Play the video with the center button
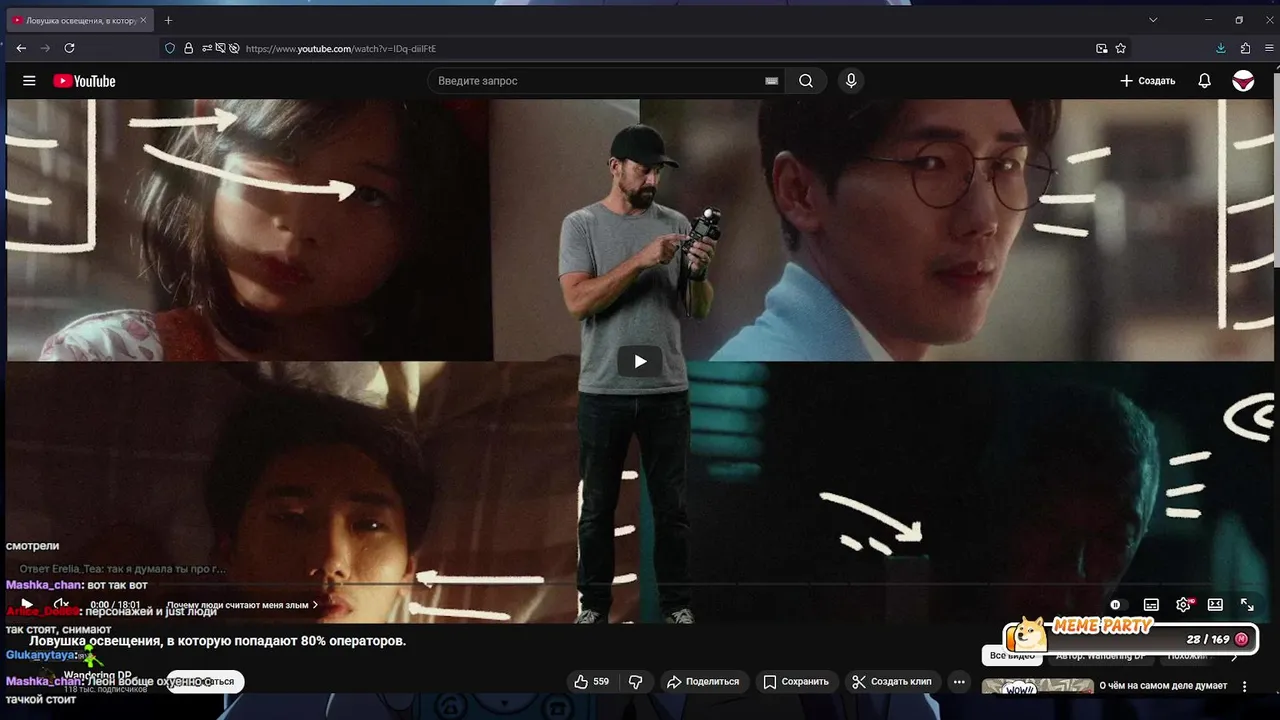The width and height of the screenshot is (1280, 720). pos(640,361)
